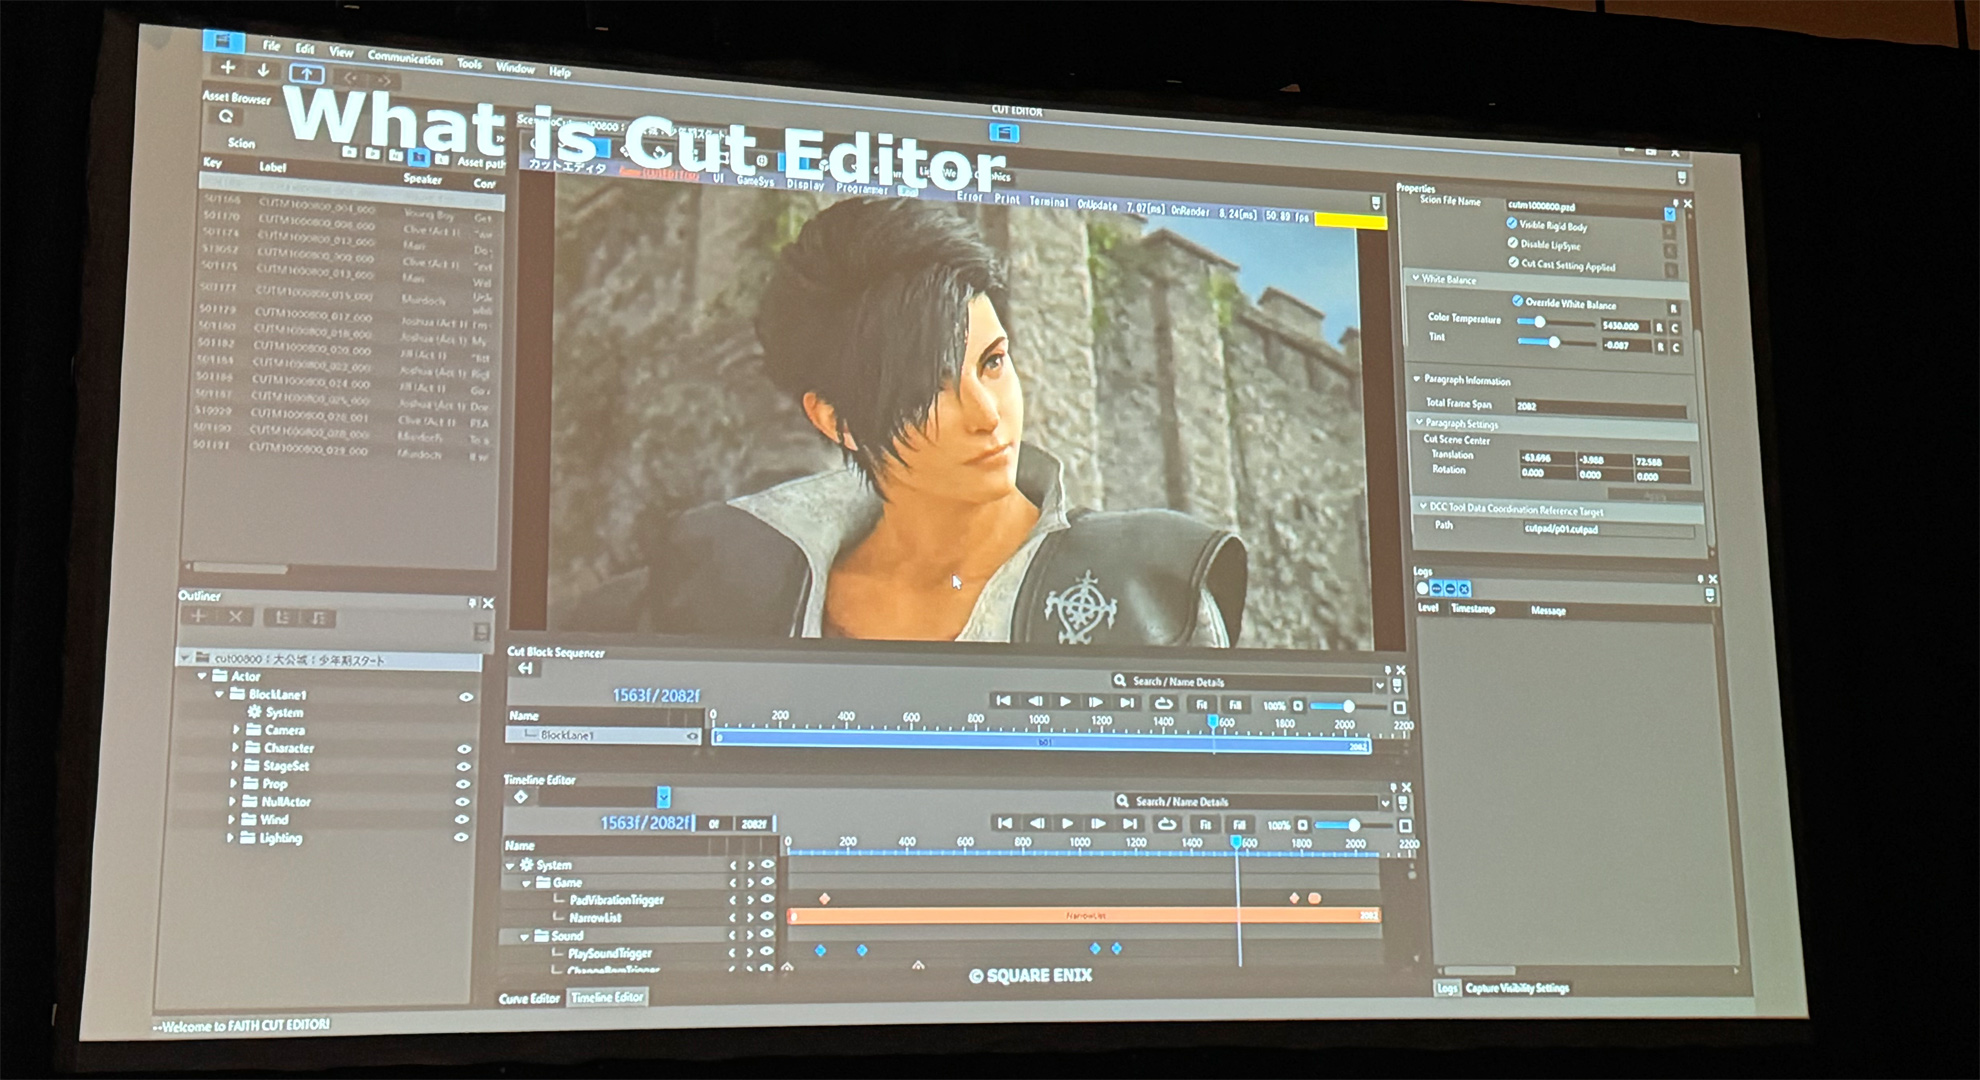Image resolution: width=1980 pixels, height=1080 pixels.
Task: Jump to first frame in Timeline Editor
Action: point(1005,824)
